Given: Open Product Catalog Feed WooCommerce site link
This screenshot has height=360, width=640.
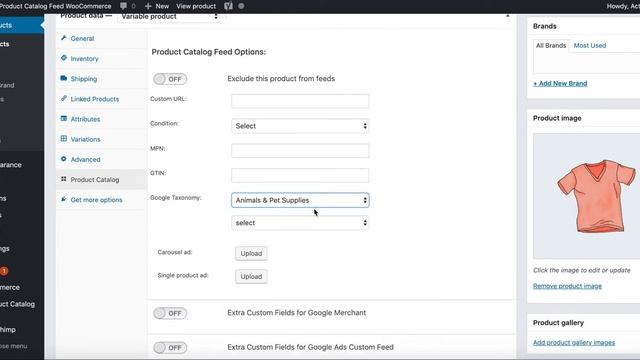Looking at the screenshot, I should click(56, 6).
